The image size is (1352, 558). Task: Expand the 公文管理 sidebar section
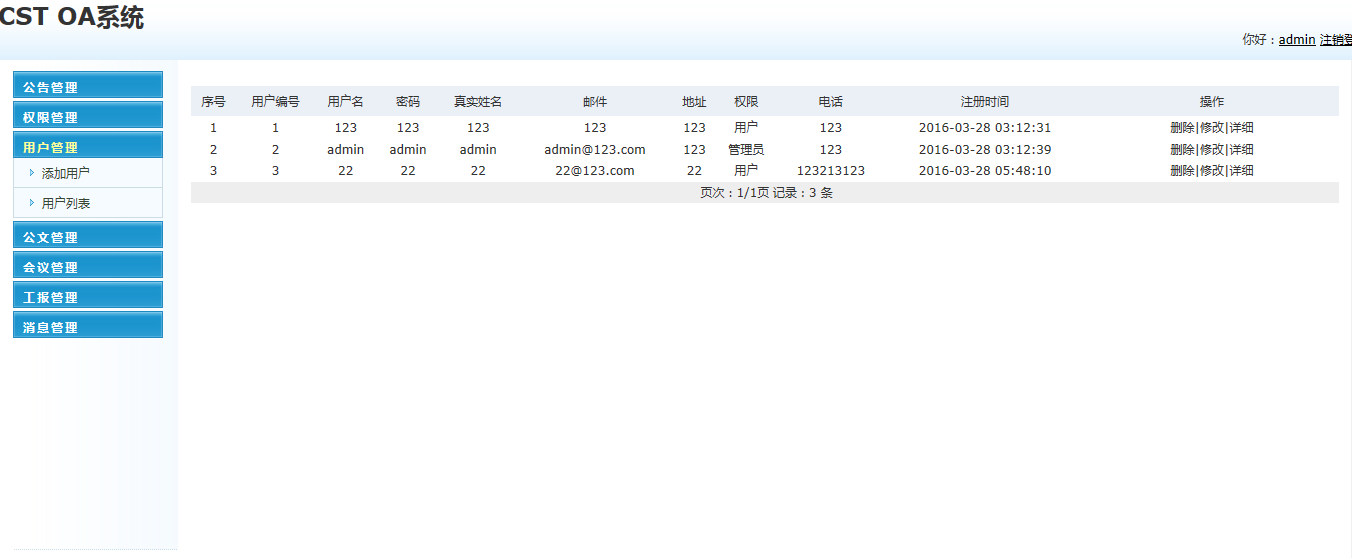point(88,235)
